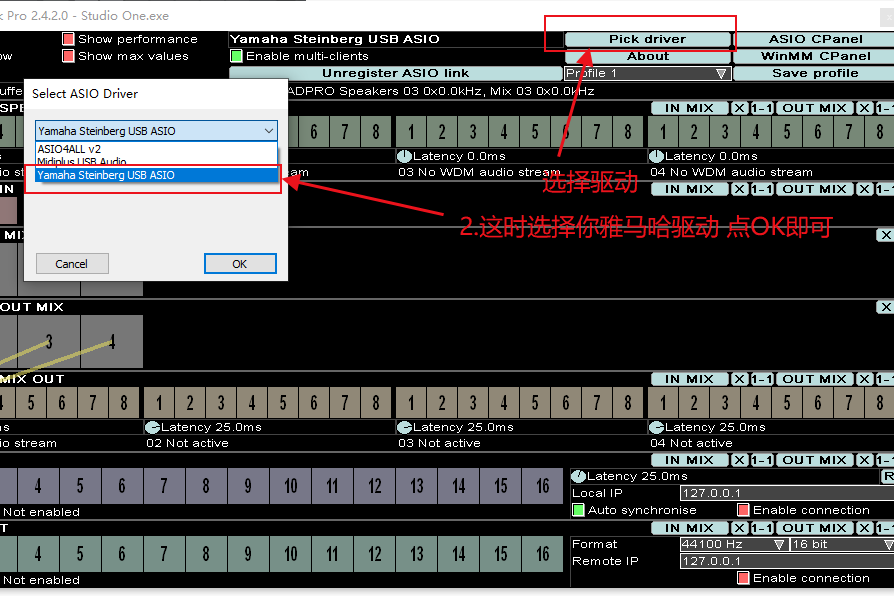Viewport: 894px width, 596px height.
Task: Click latency knob above 04 Not active
Action: click(x=656, y=427)
